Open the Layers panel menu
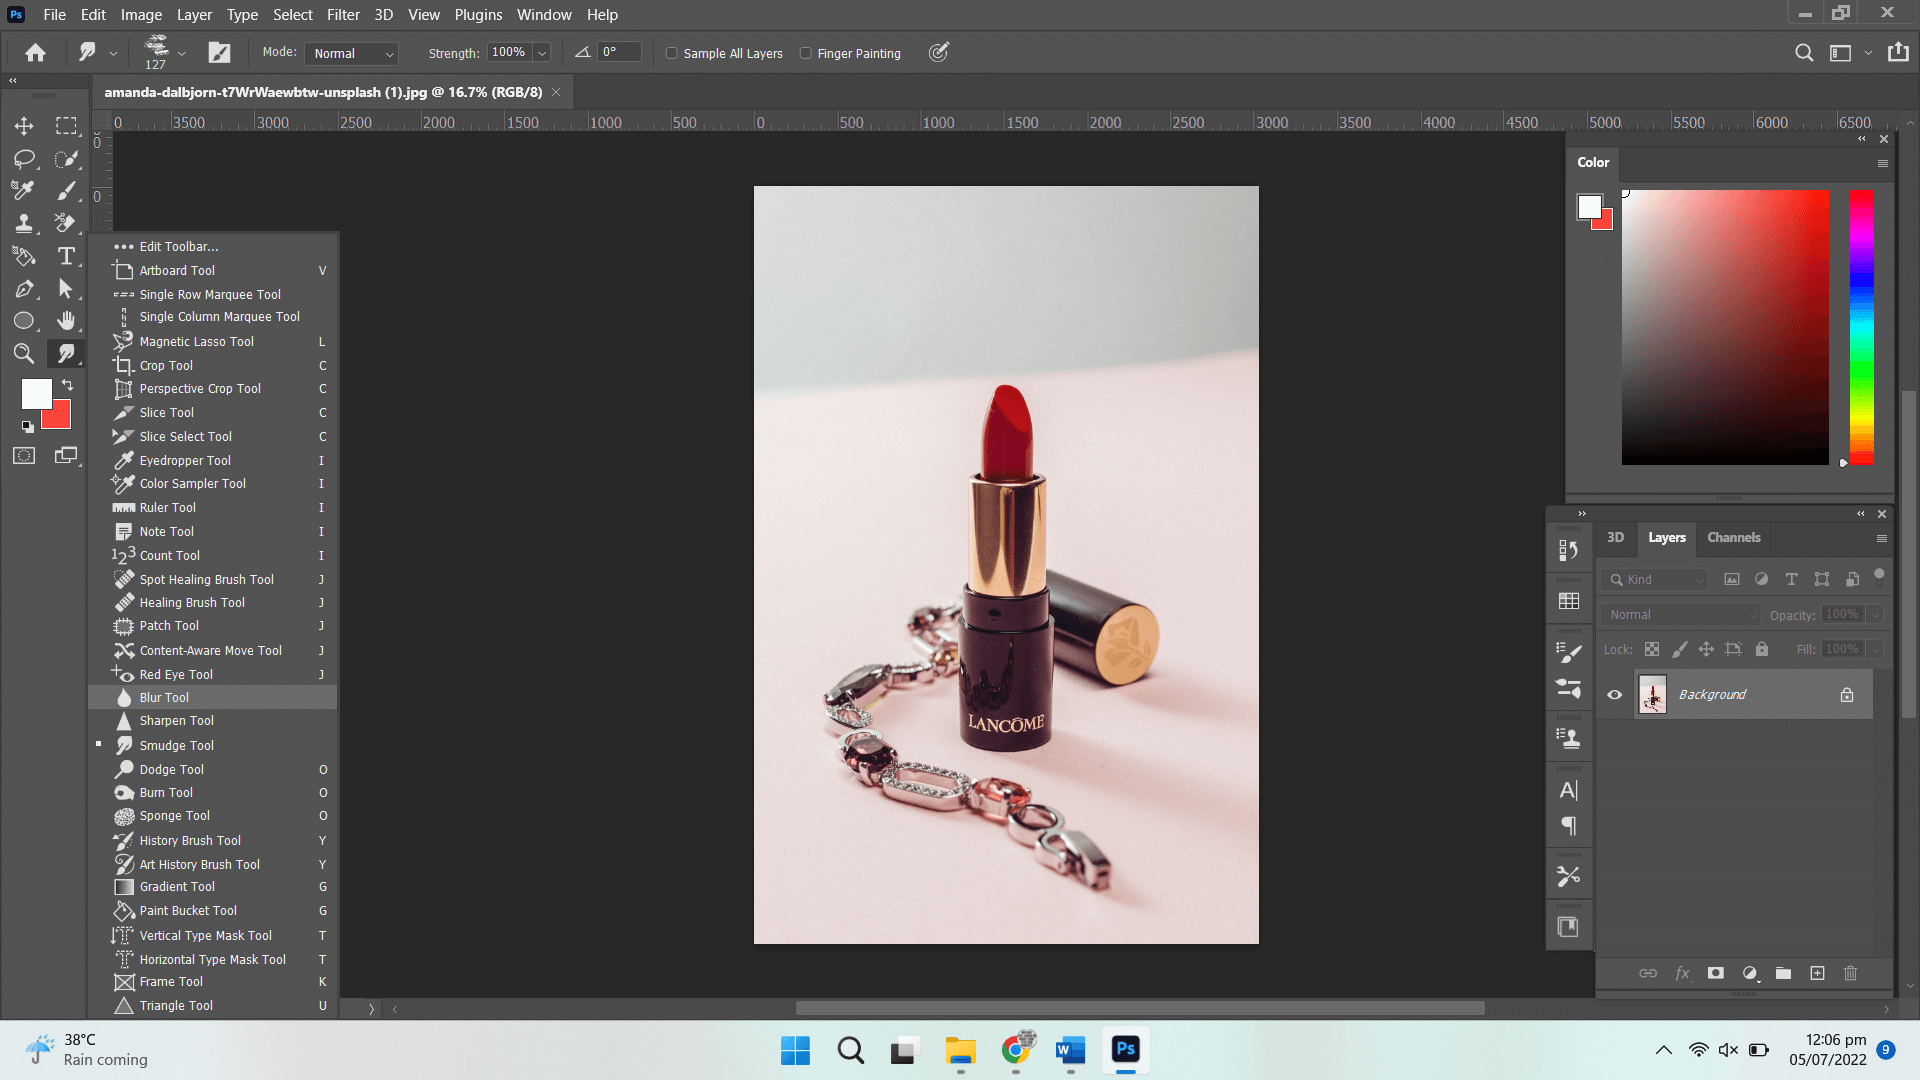The width and height of the screenshot is (1920, 1080). tap(1882, 538)
